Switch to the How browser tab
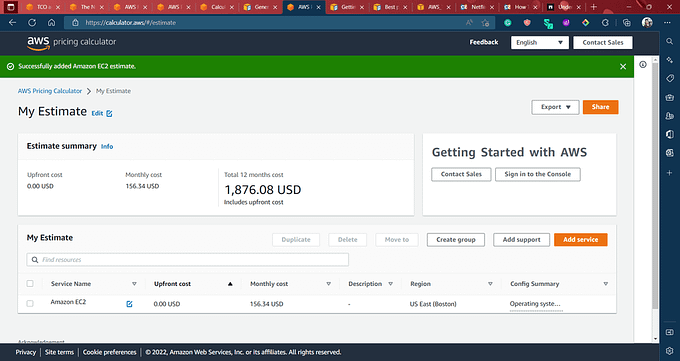The height and width of the screenshot is (361, 680). 520,7
